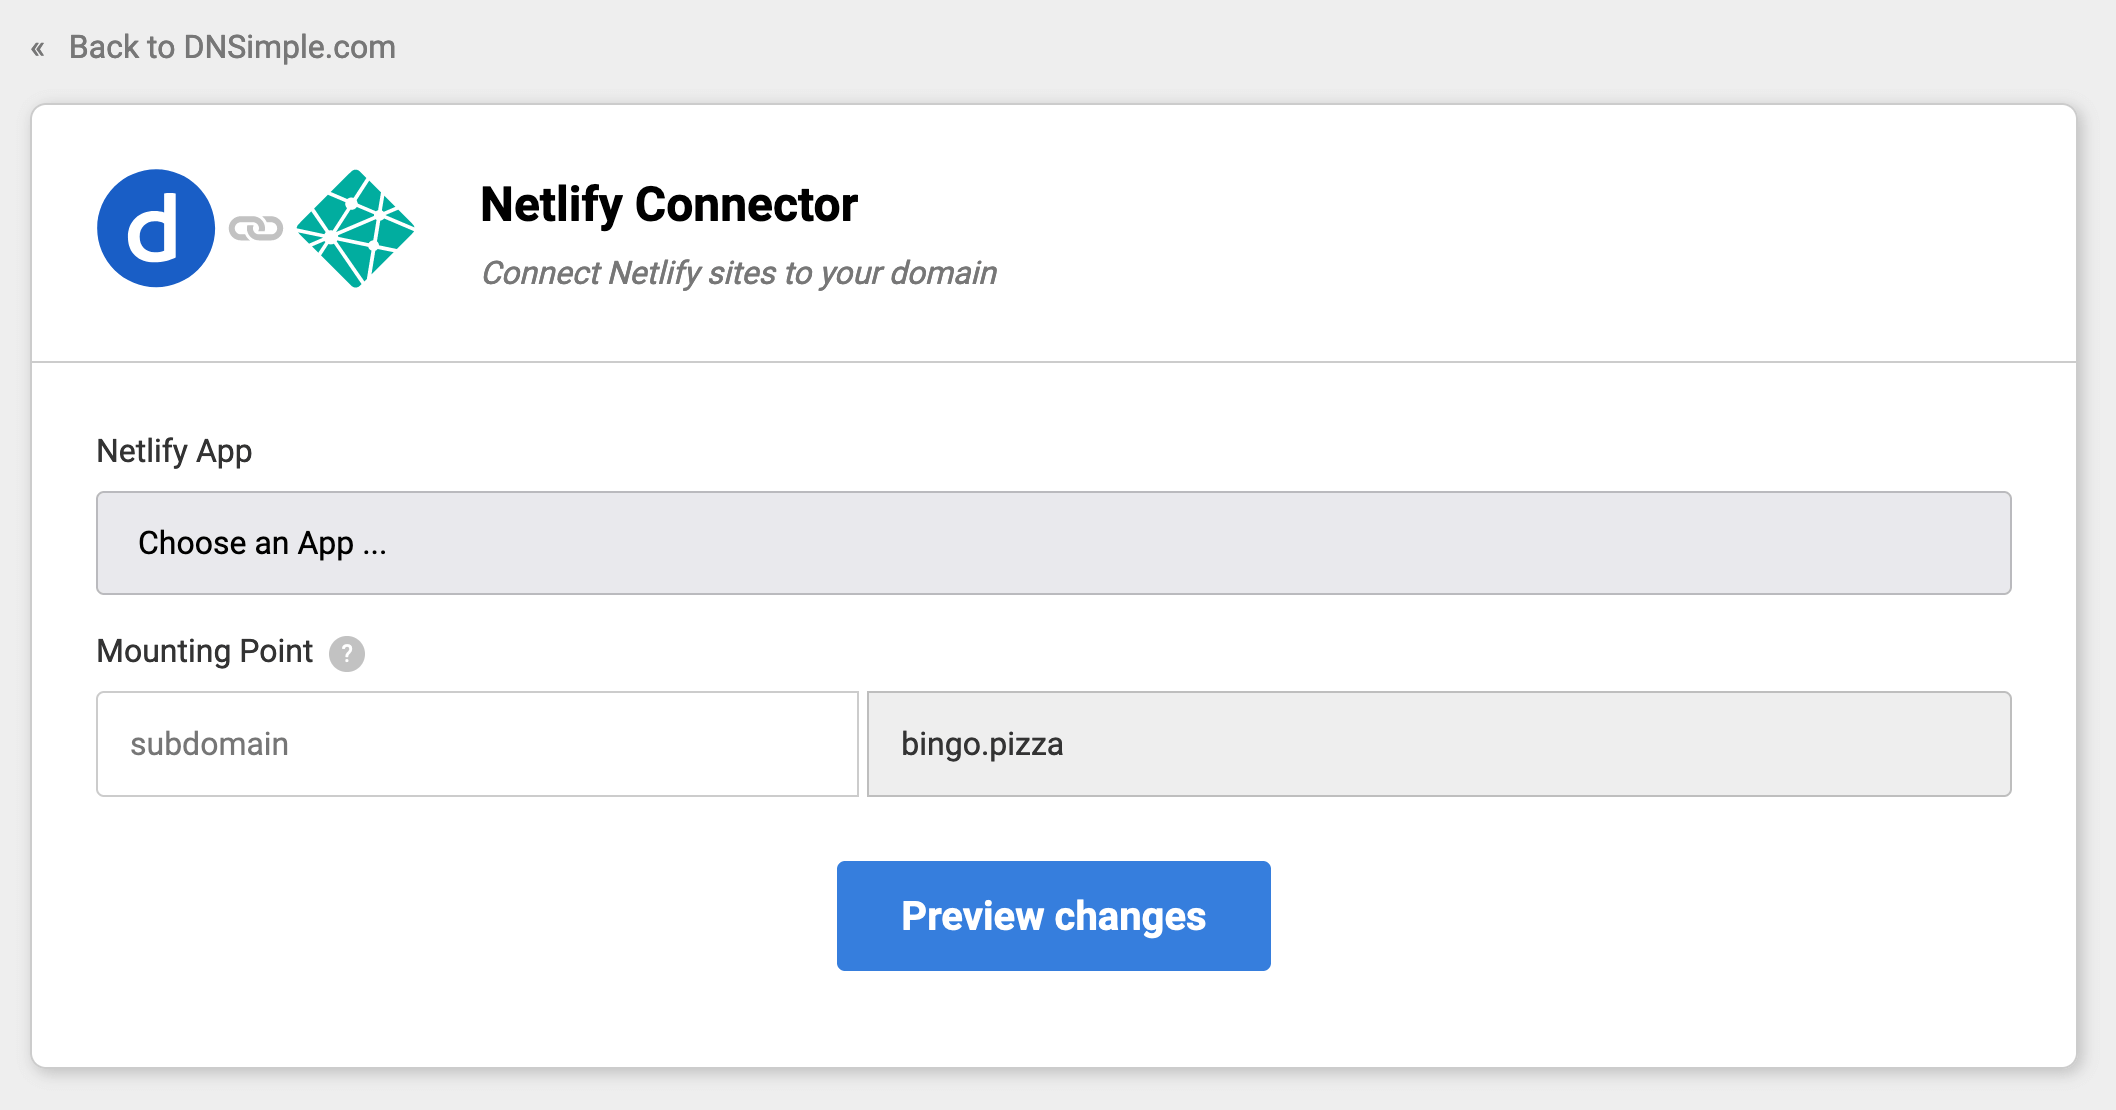Click the Connect Netlify sites subtitle text

[738, 273]
